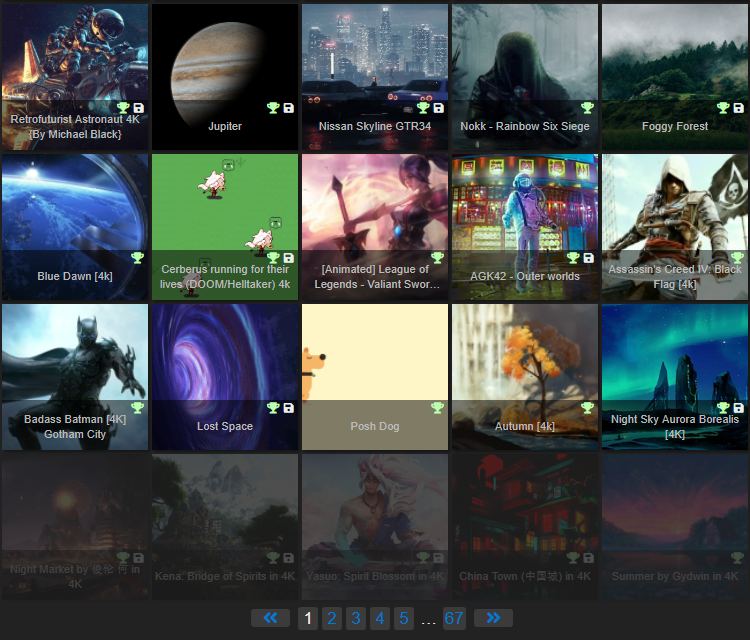The height and width of the screenshot is (640, 750).
Task: Jump to page 2
Action: 332,618
